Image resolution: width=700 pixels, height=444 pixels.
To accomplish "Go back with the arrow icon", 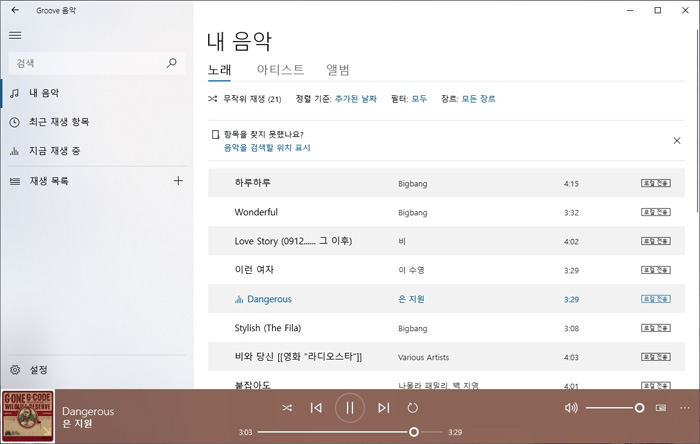I will [x=15, y=10].
